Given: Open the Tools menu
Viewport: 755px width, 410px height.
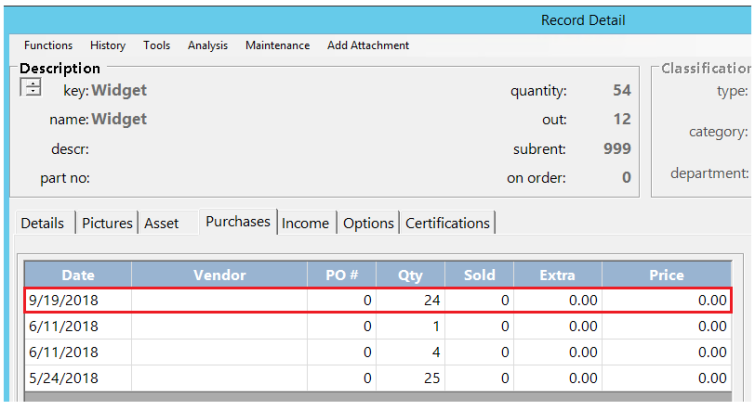Looking at the screenshot, I should tap(156, 45).
